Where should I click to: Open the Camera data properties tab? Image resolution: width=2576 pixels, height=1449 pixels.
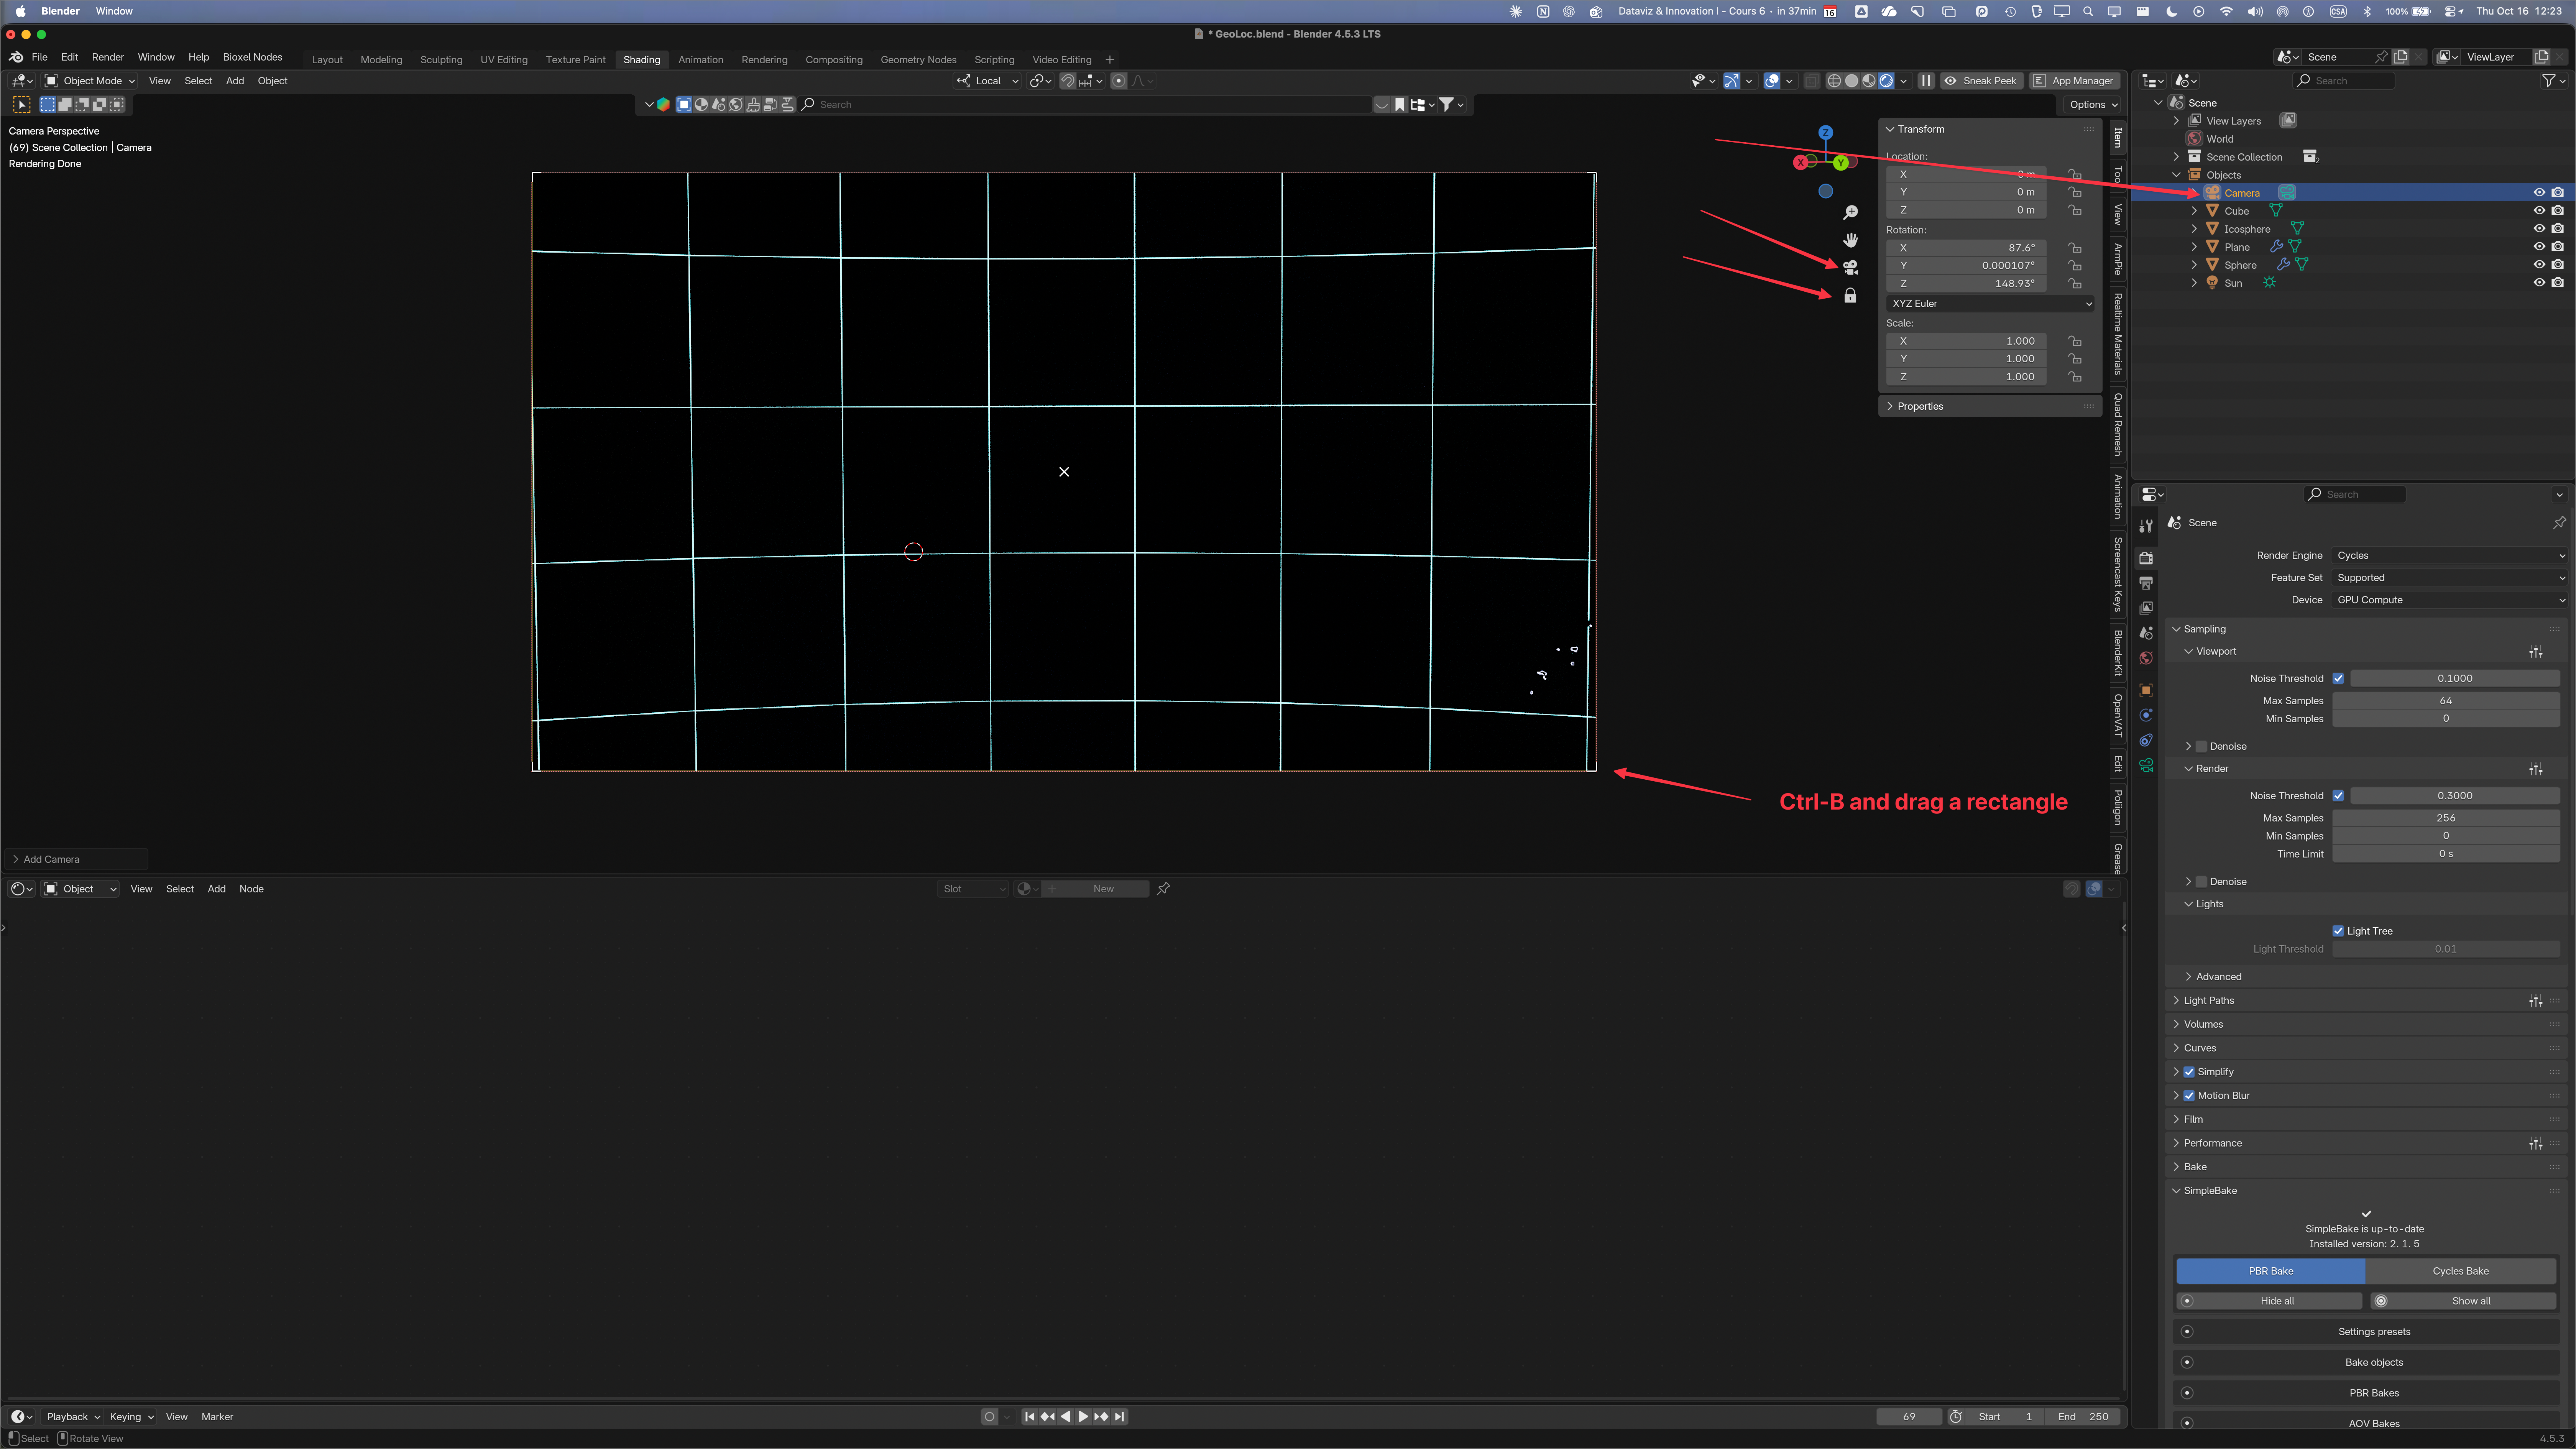[2146, 765]
